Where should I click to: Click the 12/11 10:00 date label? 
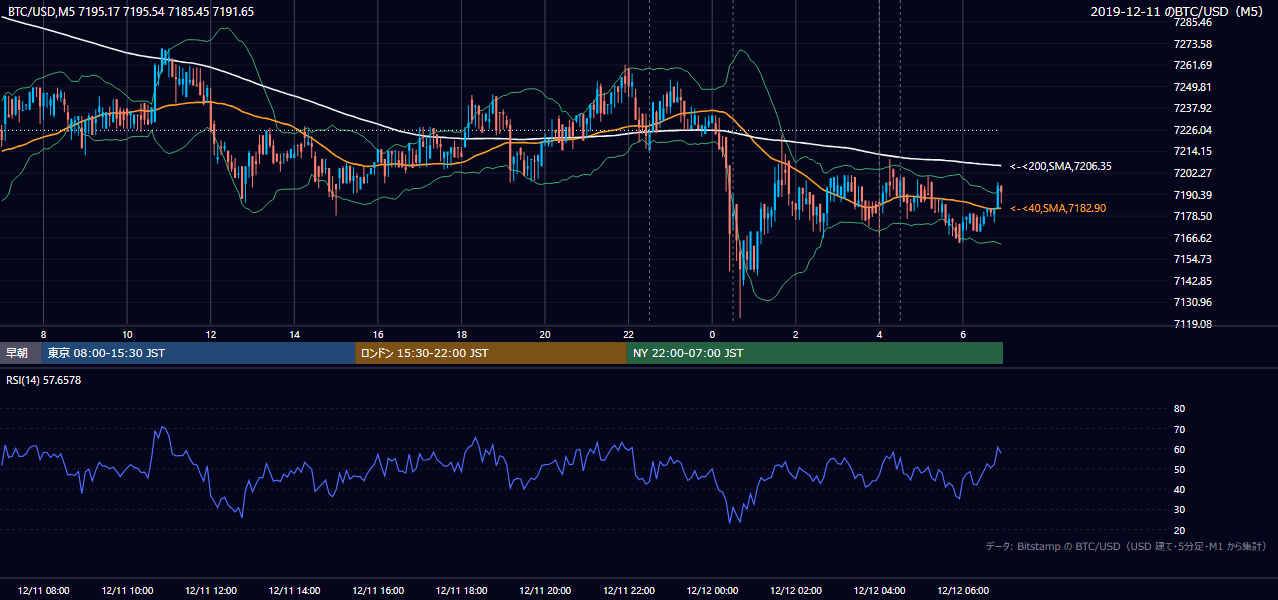(x=127, y=591)
